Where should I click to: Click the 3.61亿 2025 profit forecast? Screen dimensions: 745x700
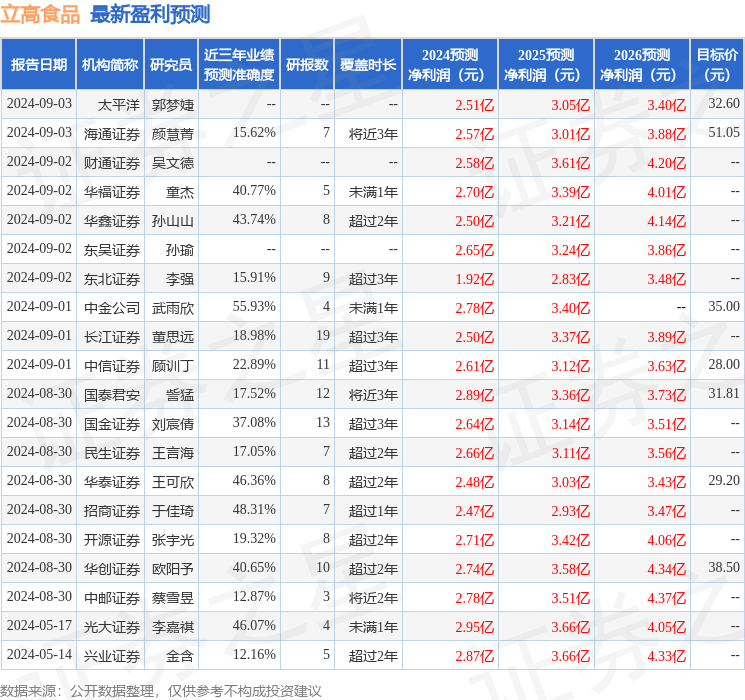point(570,163)
